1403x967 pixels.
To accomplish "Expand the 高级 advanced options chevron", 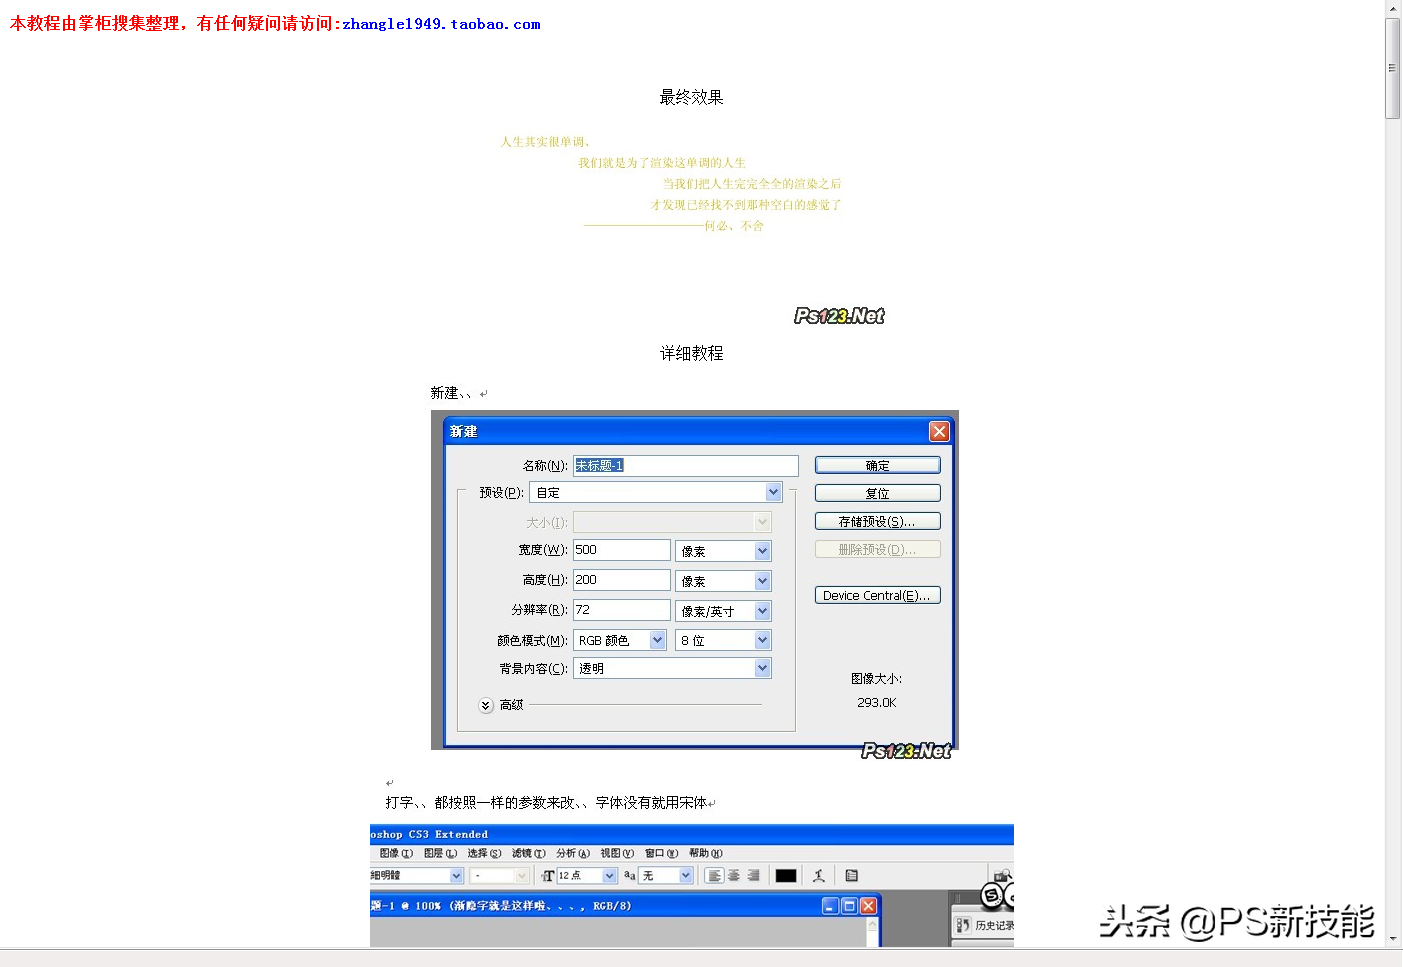I will [486, 705].
